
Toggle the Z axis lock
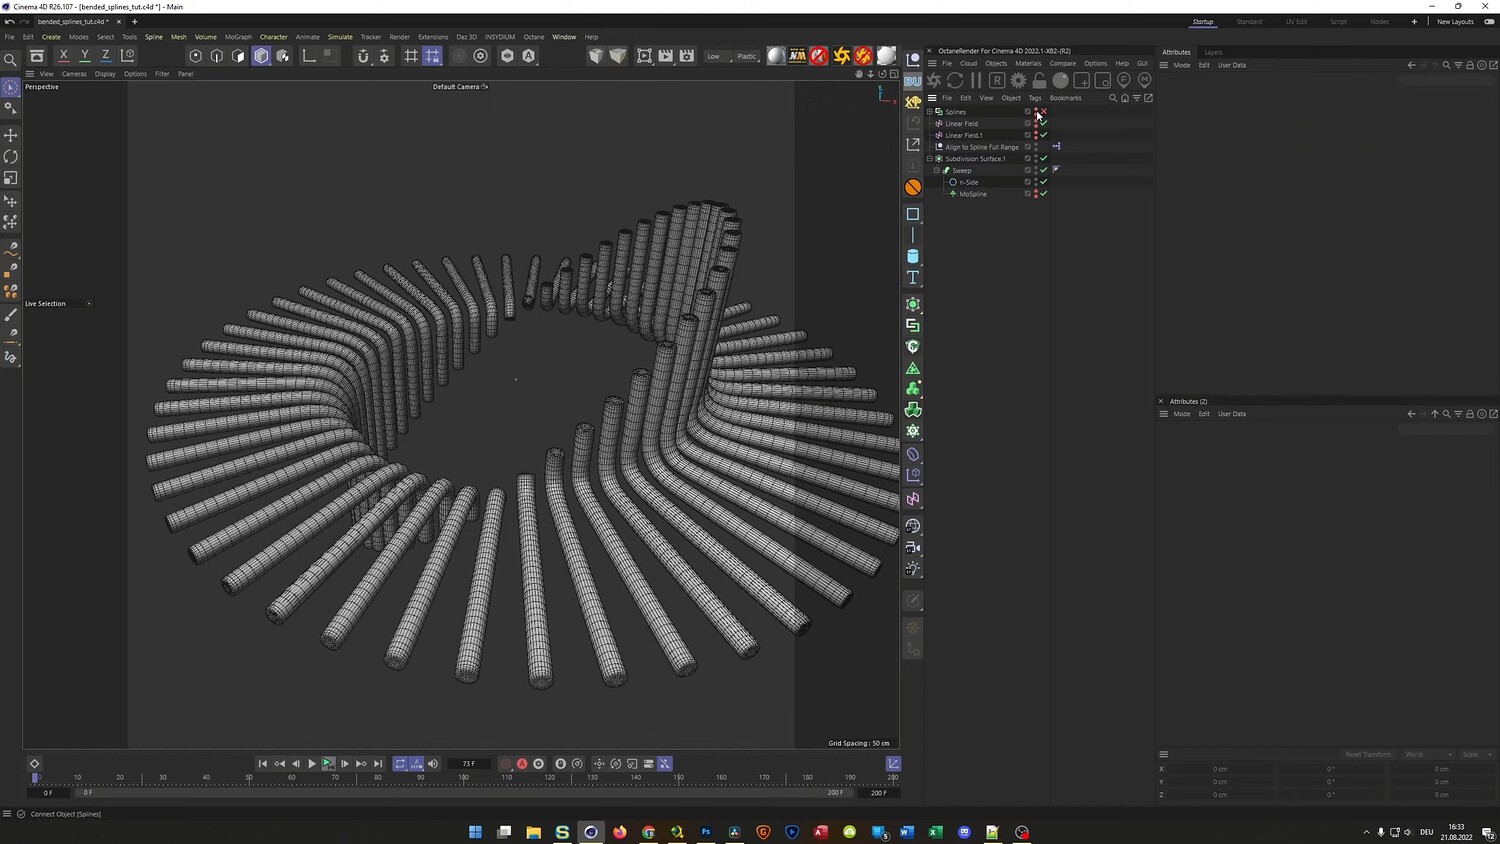(106, 56)
